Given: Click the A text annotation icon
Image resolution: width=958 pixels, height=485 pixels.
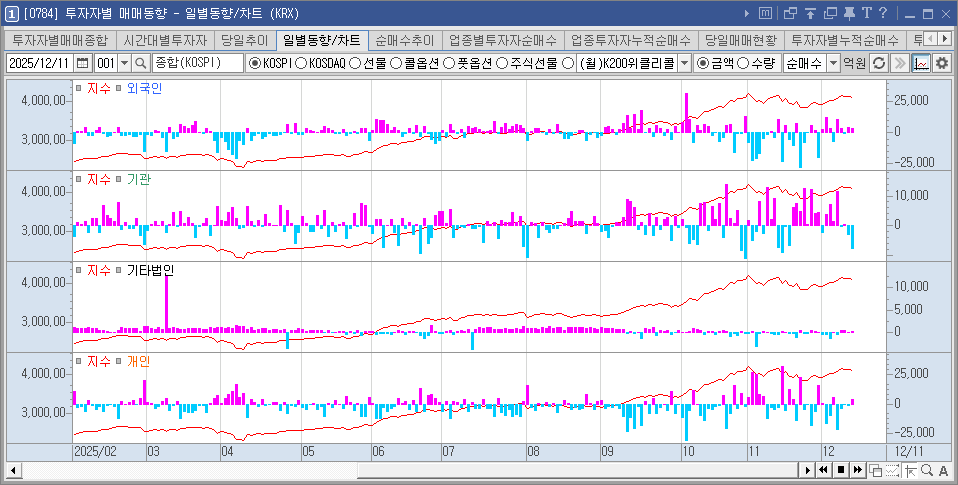Looking at the screenshot, I should pos(944,470).
